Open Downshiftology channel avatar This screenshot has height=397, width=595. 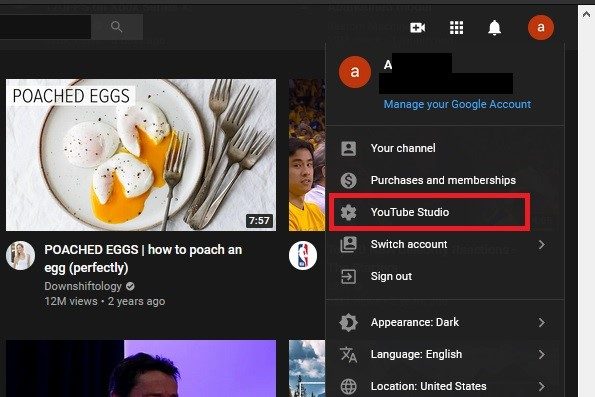tap(20, 255)
